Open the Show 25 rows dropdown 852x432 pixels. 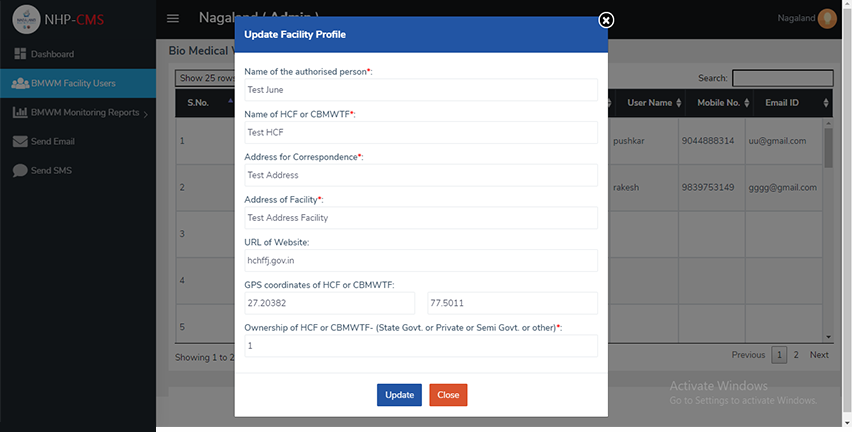click(205, 78)
